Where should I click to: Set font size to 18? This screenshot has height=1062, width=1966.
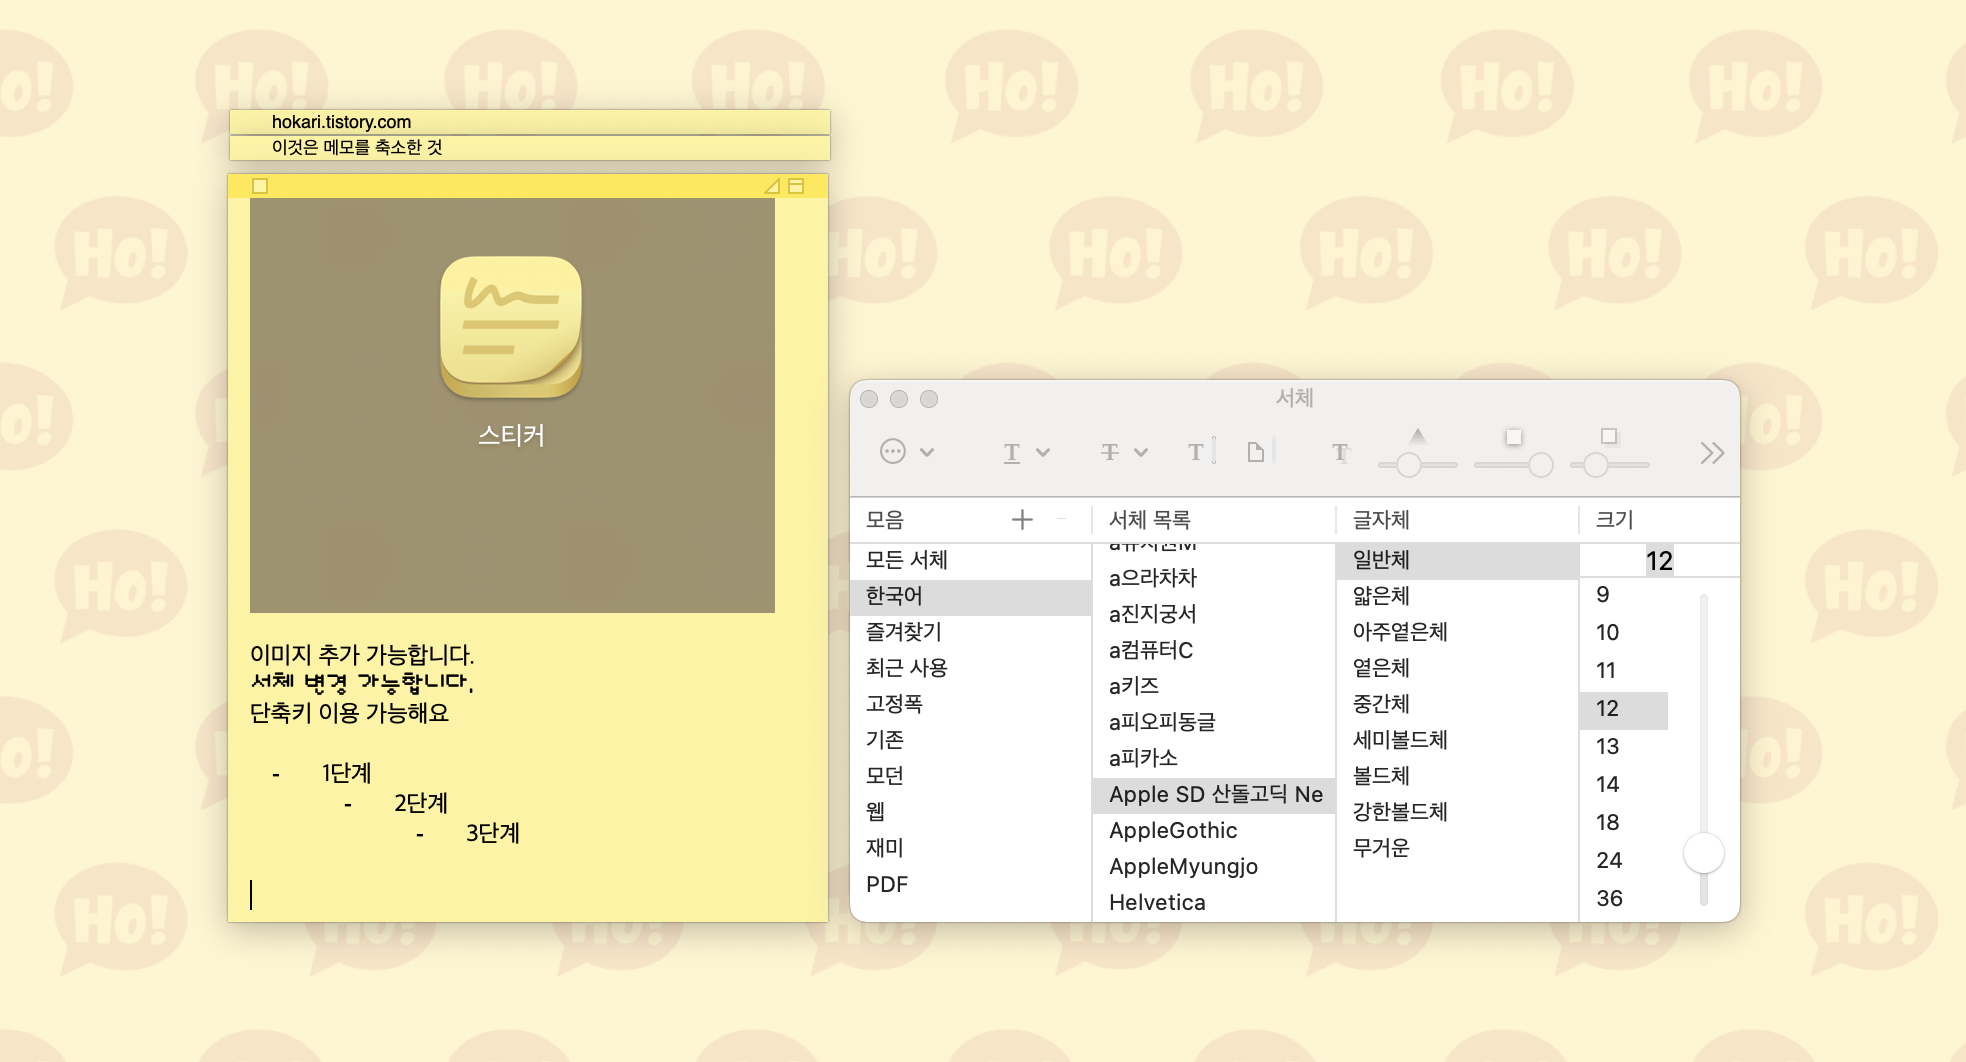[x=1624, y=823]
